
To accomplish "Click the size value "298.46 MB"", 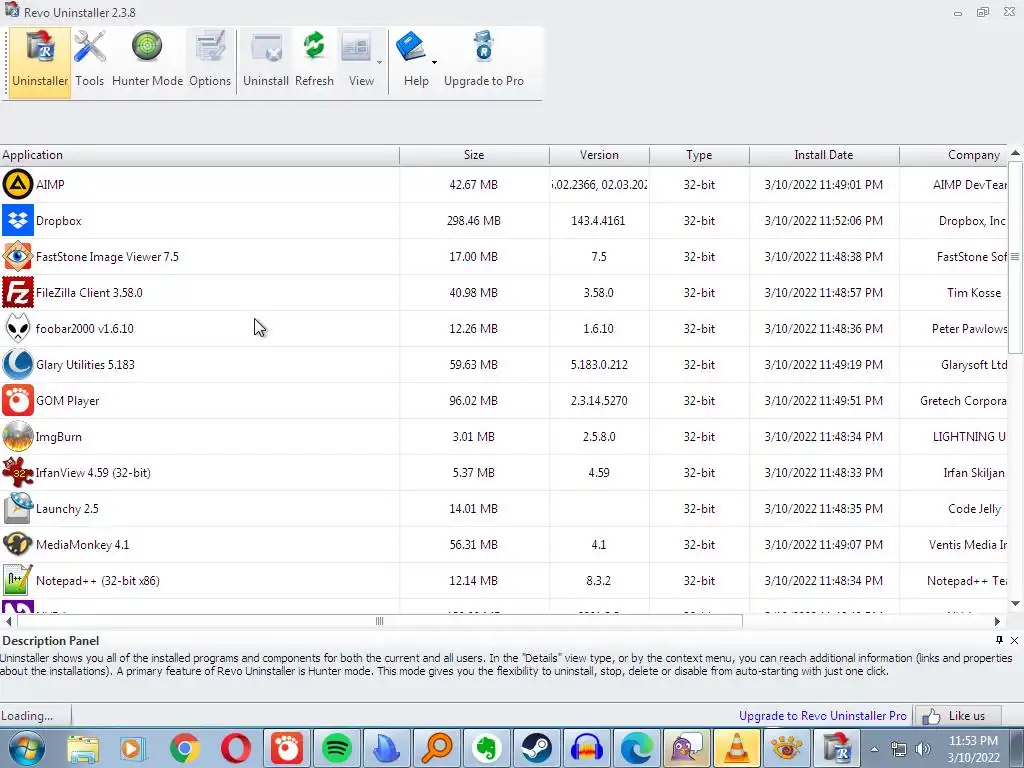I will (x=473, y=221).
